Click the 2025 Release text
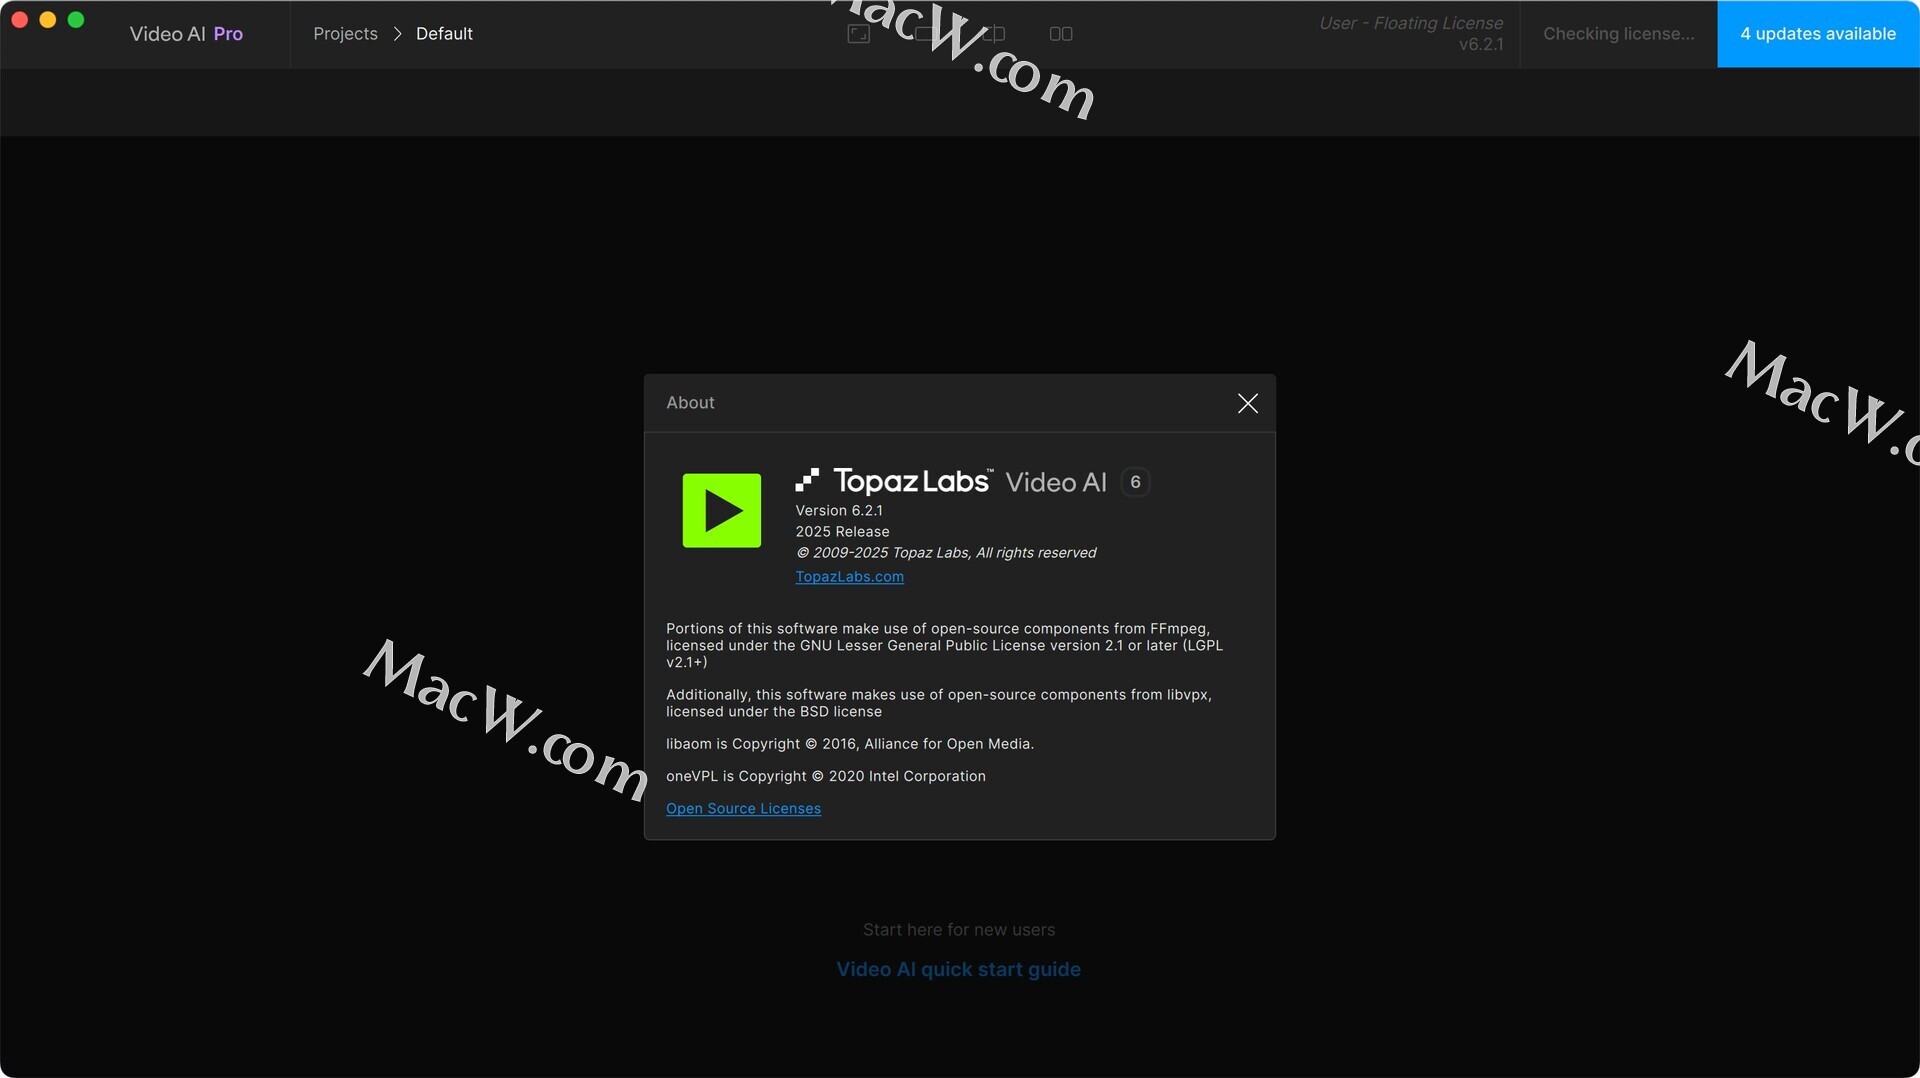Screen dimensions: 1920x1078 [x=842, y=532]
